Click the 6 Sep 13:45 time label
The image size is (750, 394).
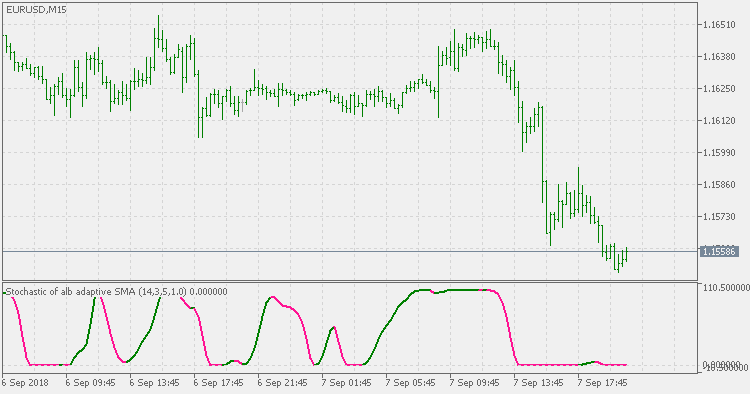pos(154,383)
